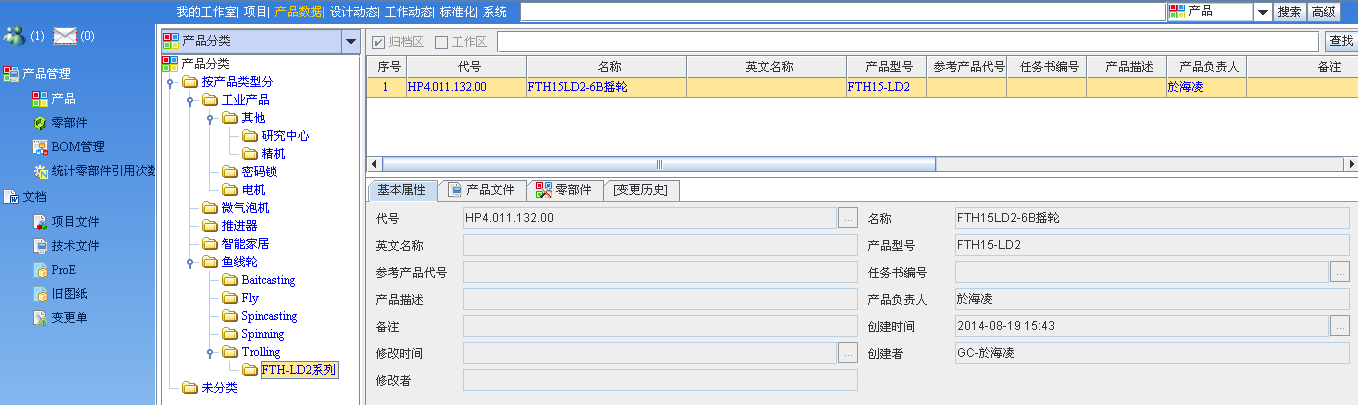Focus the filter input beside 查找
This screenshot has width=1358, height=405.
pyautogui.click(x=908, y=42)
